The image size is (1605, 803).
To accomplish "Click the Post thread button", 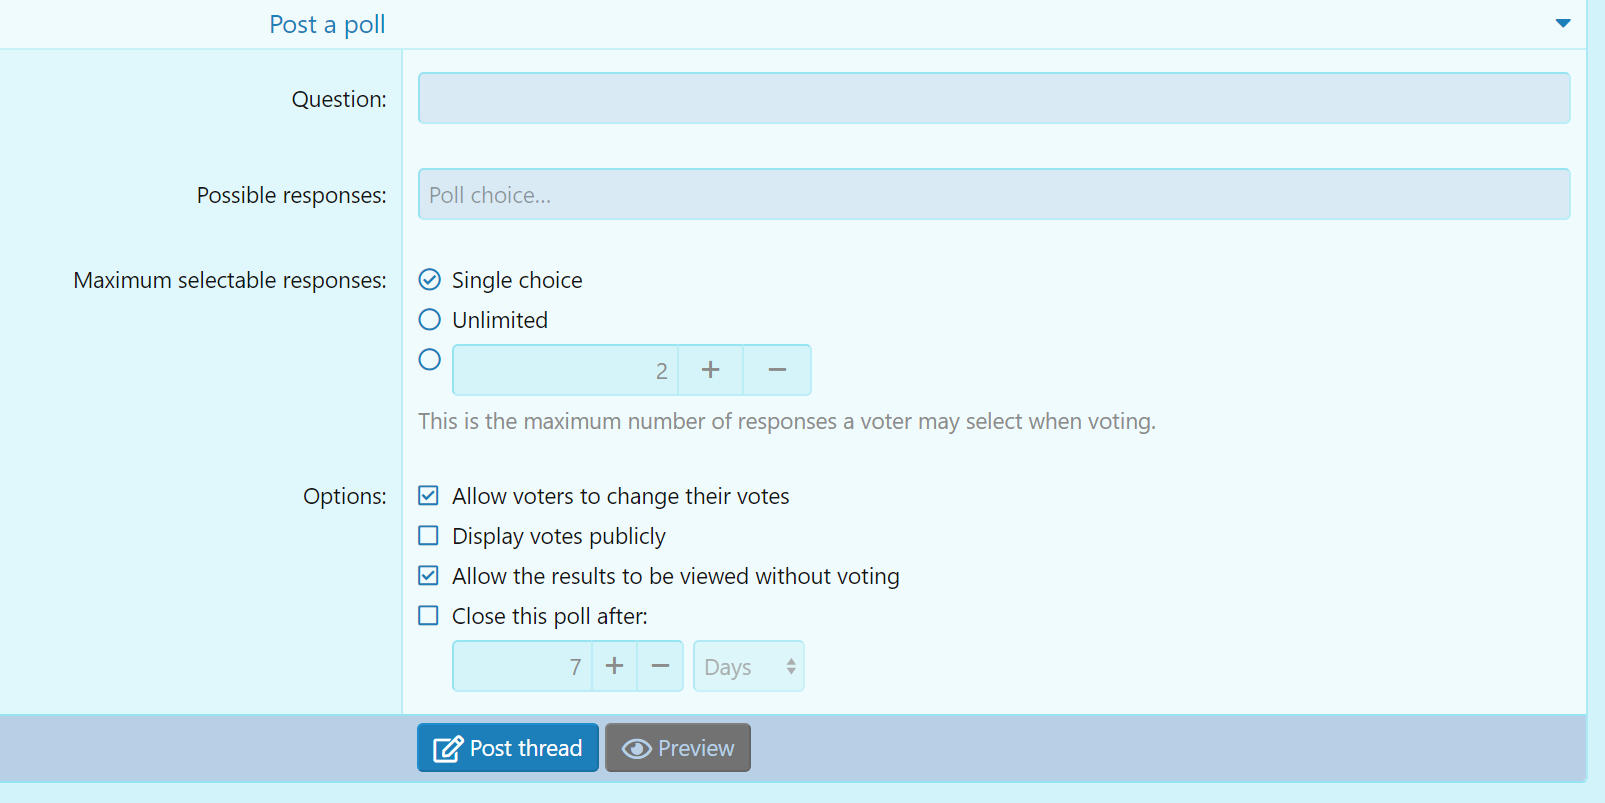I will [x=508, y=748].
